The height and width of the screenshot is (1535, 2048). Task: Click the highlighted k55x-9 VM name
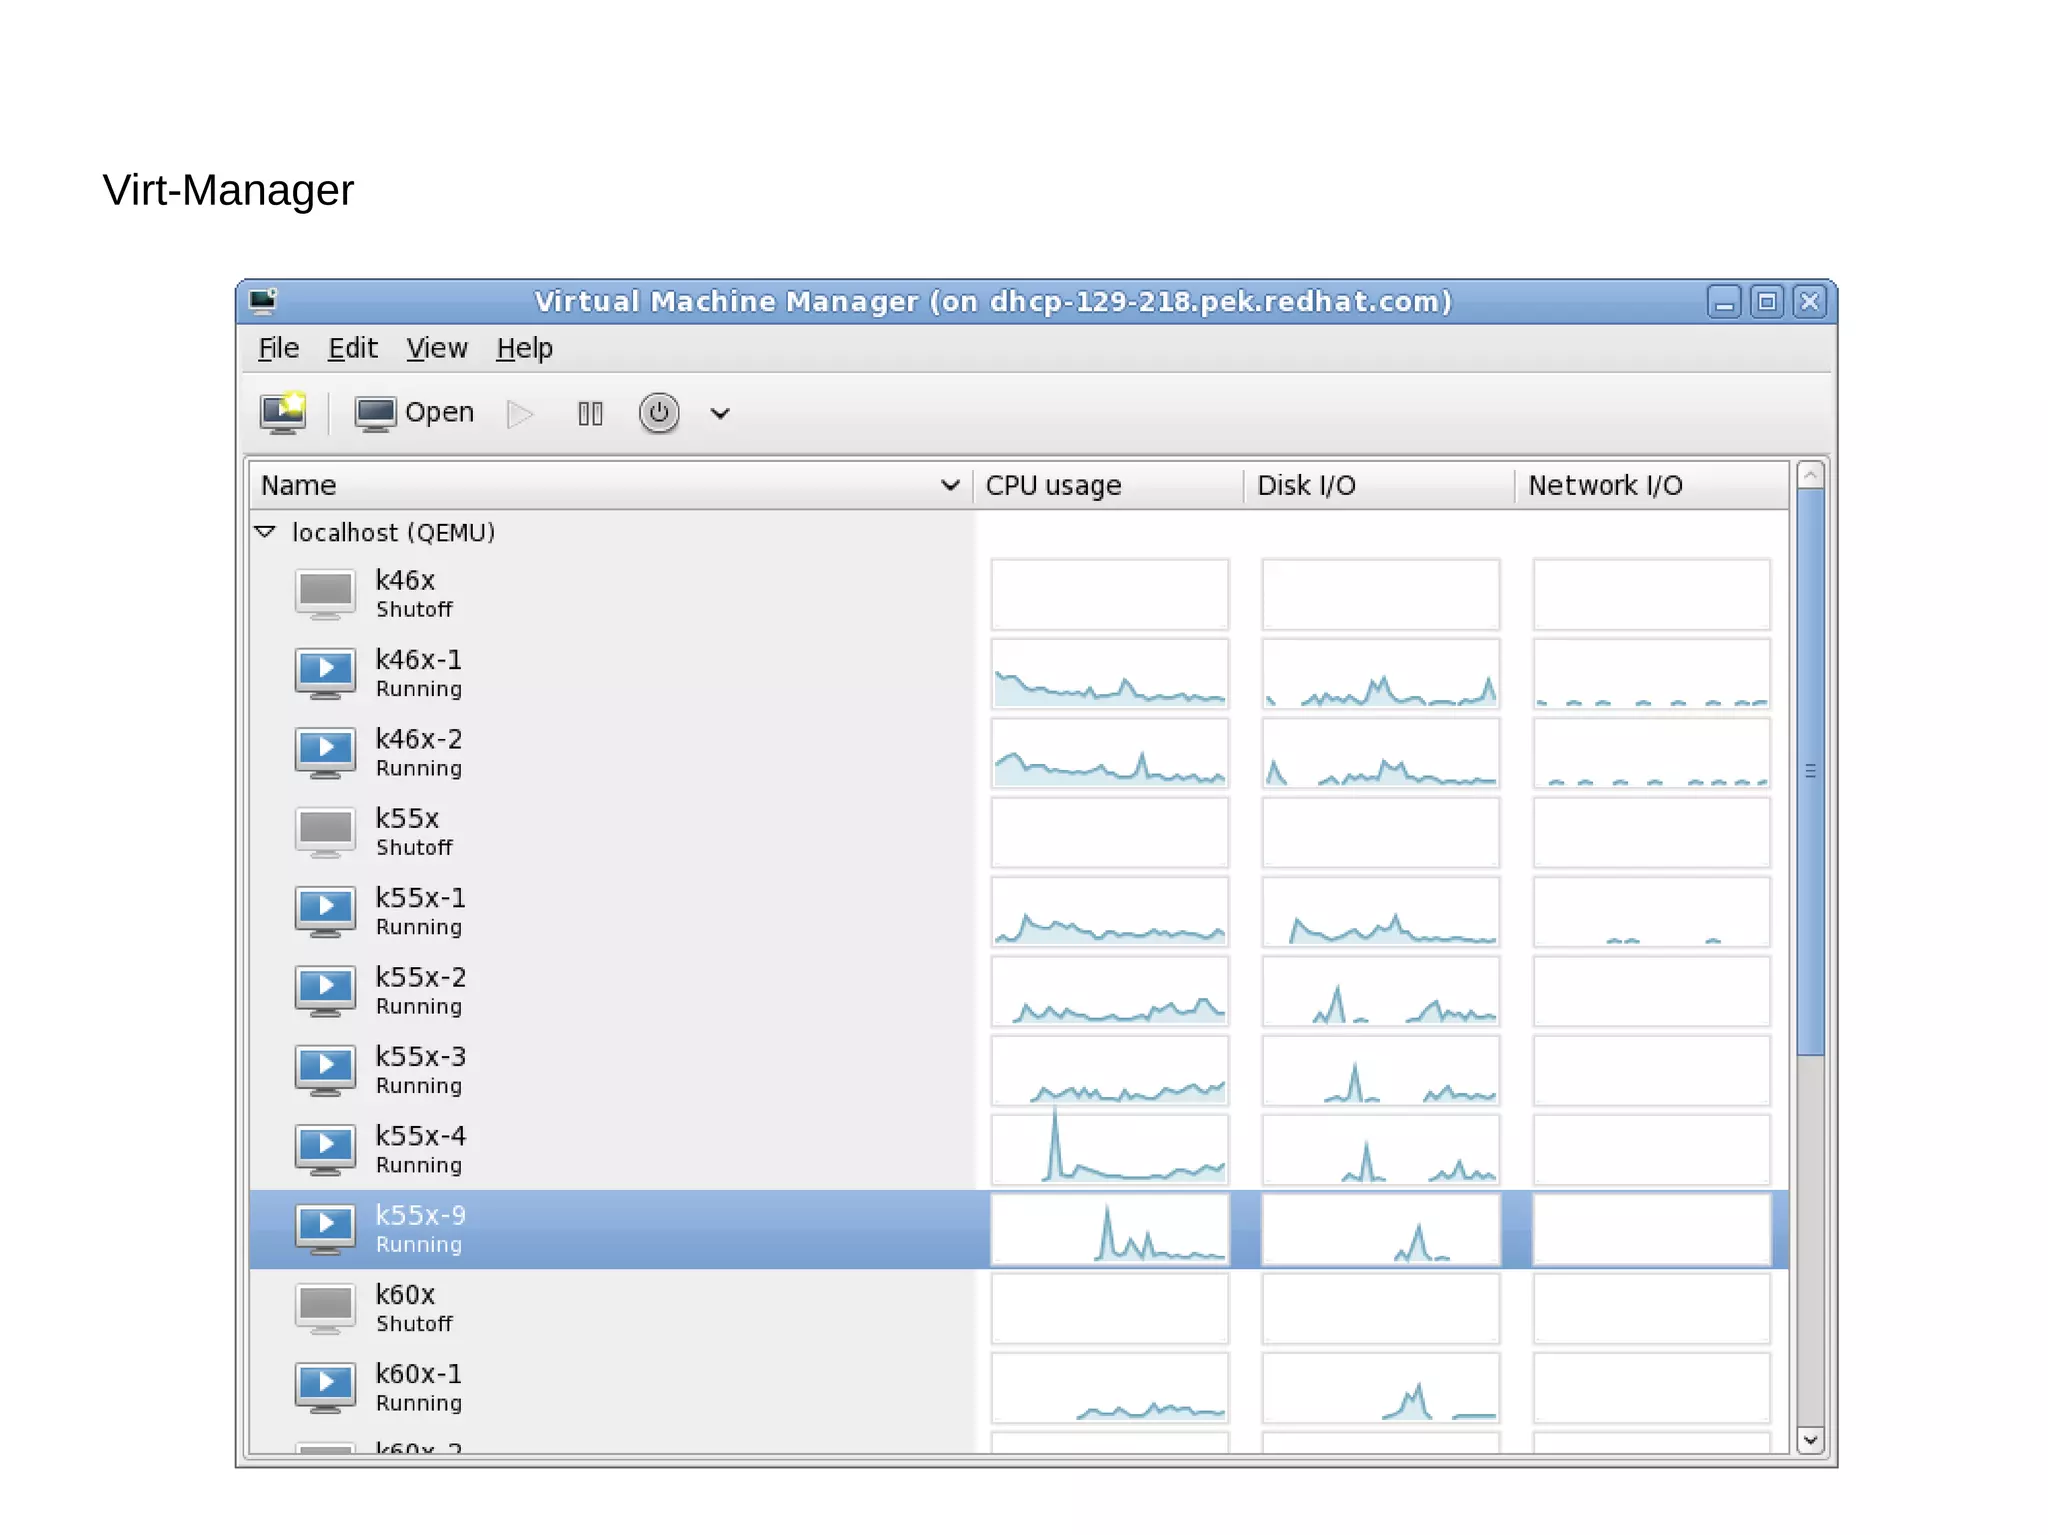(421, 1215)
